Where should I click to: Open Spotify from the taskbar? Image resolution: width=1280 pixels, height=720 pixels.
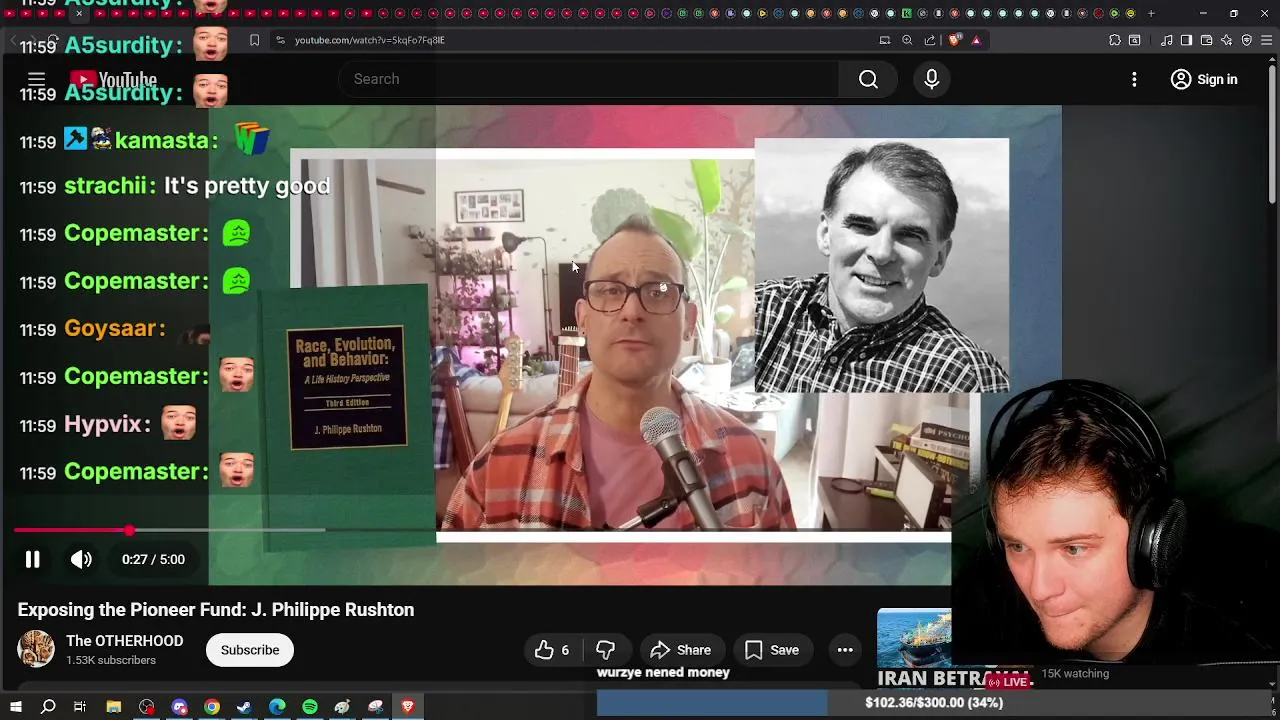pos(310,707)
